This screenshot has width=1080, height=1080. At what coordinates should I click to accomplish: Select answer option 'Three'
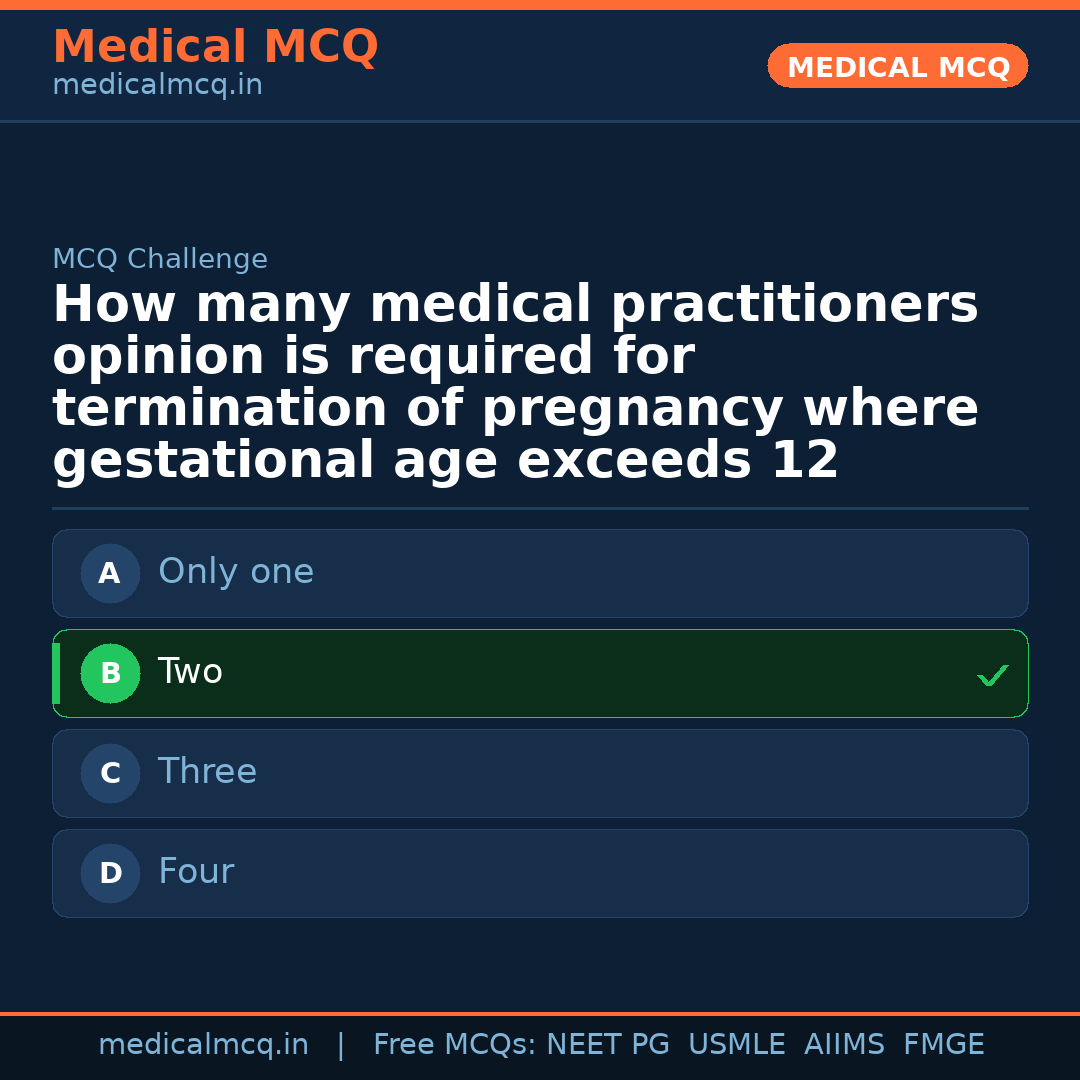pos(540,773)
